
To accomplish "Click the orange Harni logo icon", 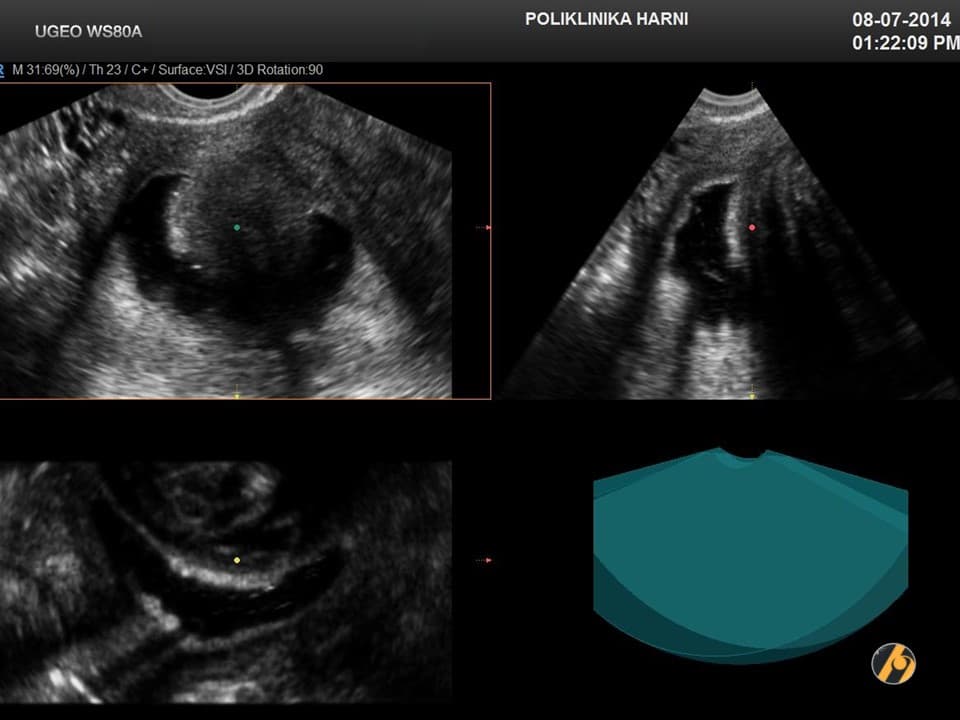I will pos(893,662).
